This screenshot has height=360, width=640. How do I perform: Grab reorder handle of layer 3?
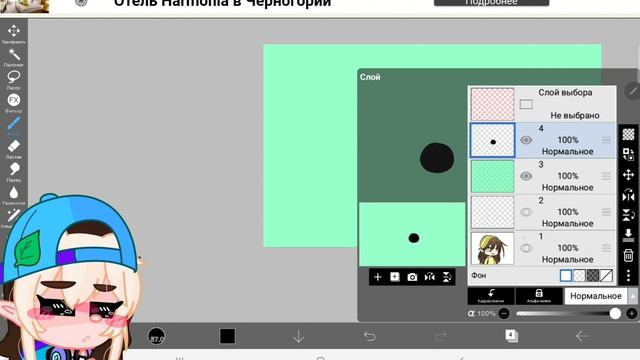point(606,176)
